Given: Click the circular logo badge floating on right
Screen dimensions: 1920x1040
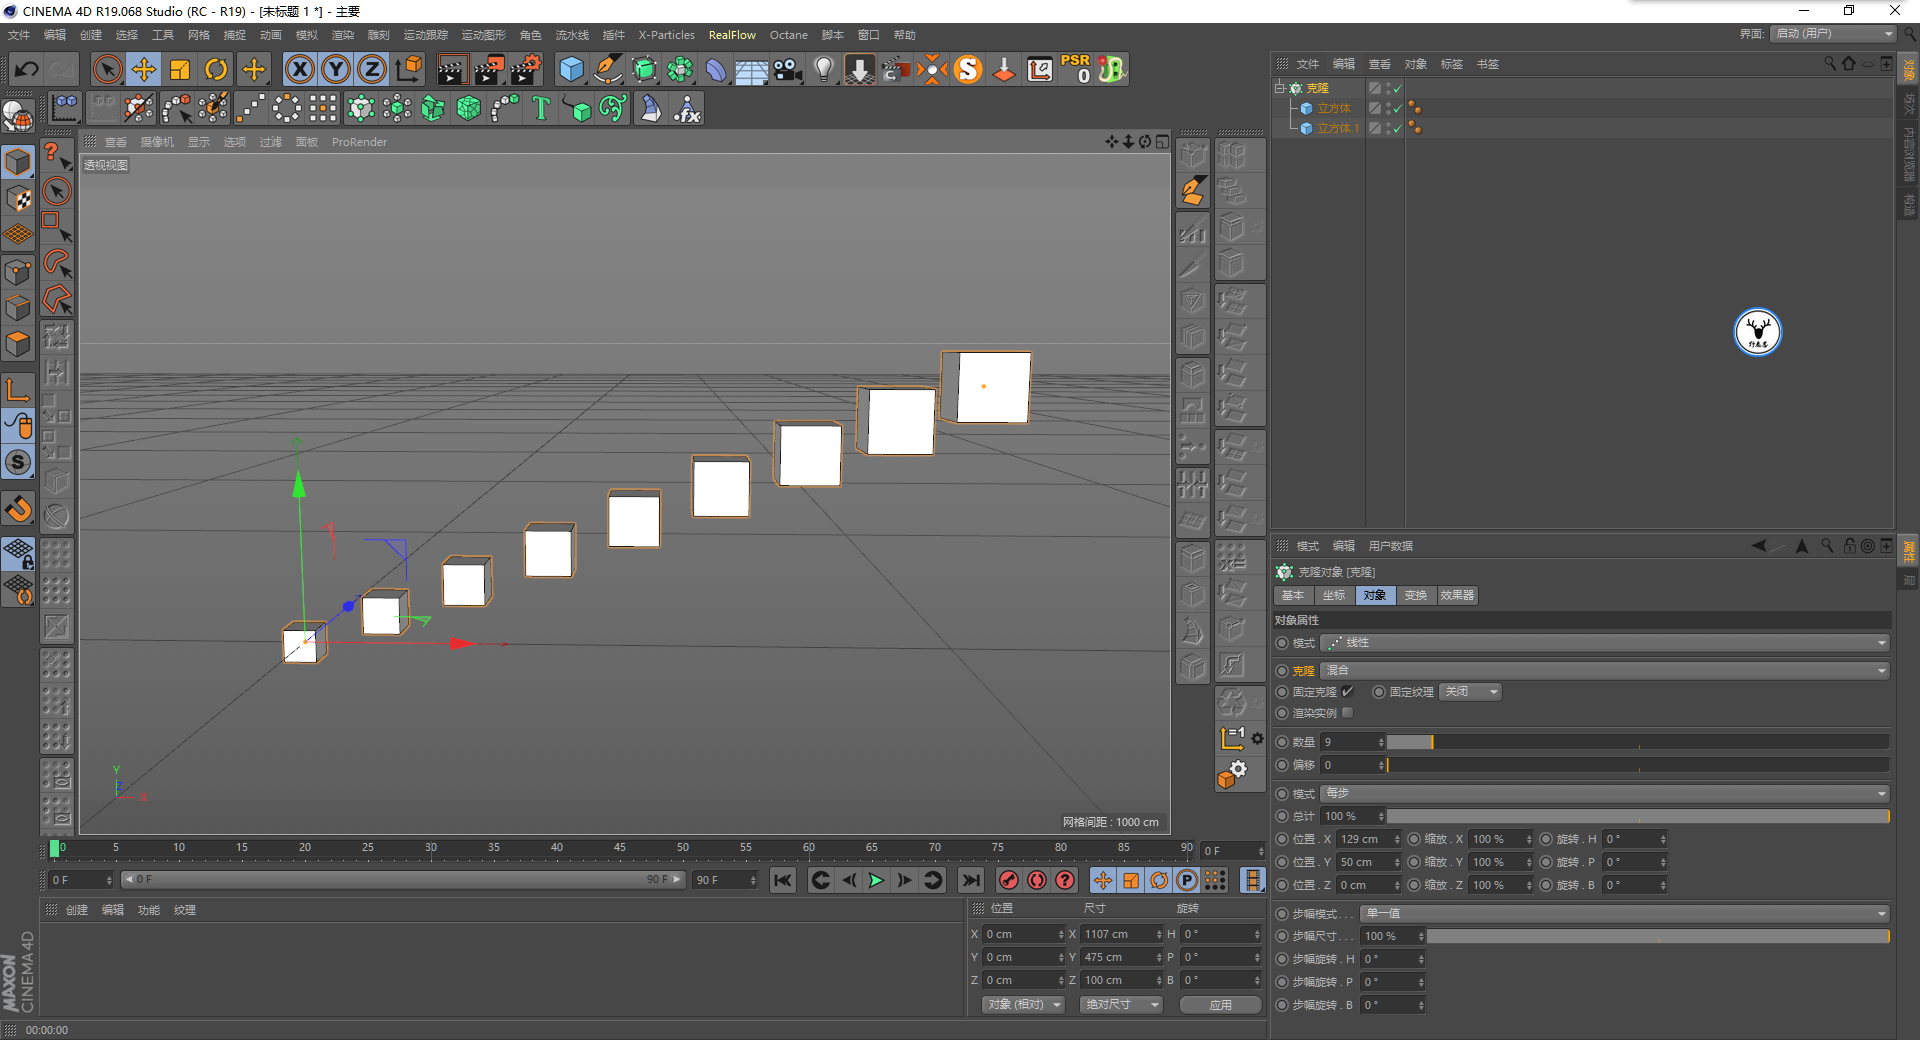Looking at the screenshot, I should click(1757, 332).
